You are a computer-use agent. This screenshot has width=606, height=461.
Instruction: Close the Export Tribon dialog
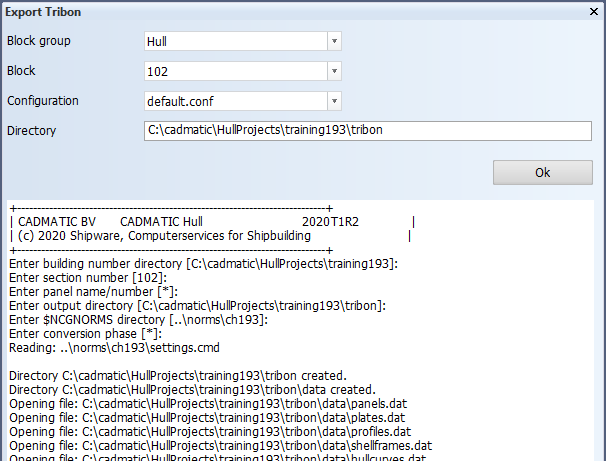(594, 12)
